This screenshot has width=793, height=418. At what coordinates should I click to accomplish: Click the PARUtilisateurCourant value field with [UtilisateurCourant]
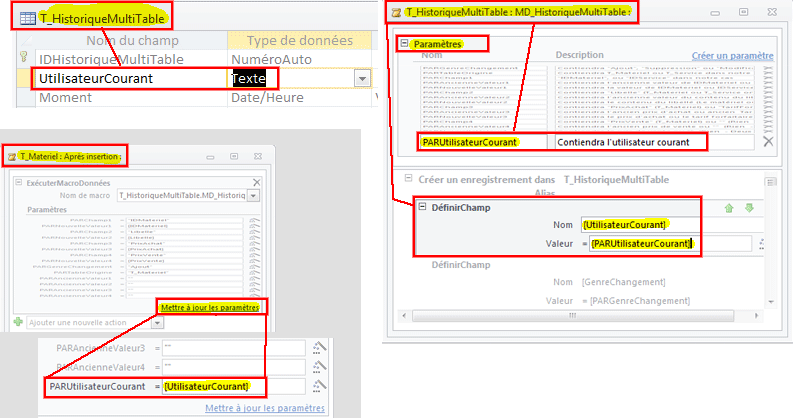[x=232, y=386]
